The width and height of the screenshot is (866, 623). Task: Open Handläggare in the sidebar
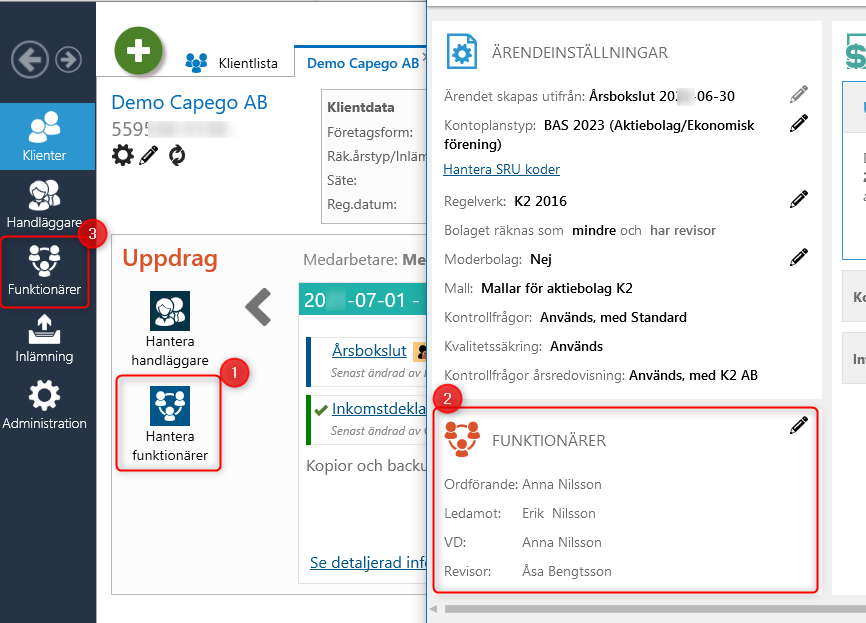44,204
